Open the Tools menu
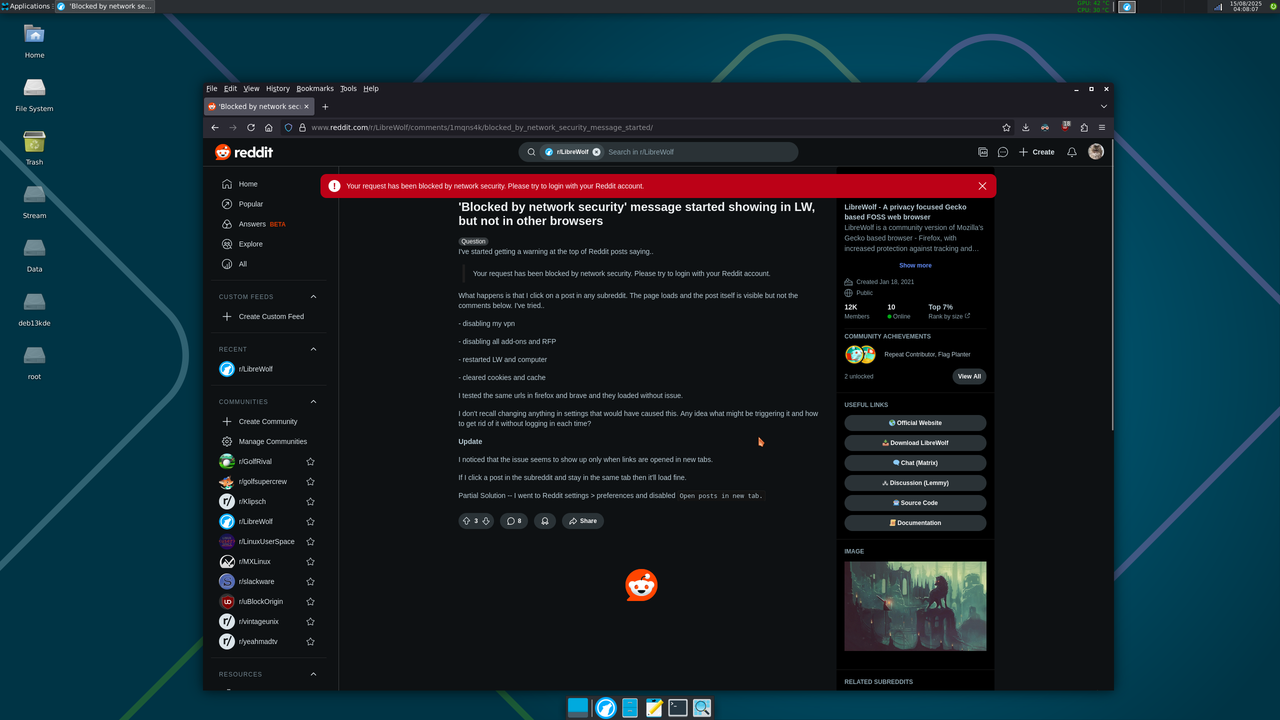 coord(348,88)
